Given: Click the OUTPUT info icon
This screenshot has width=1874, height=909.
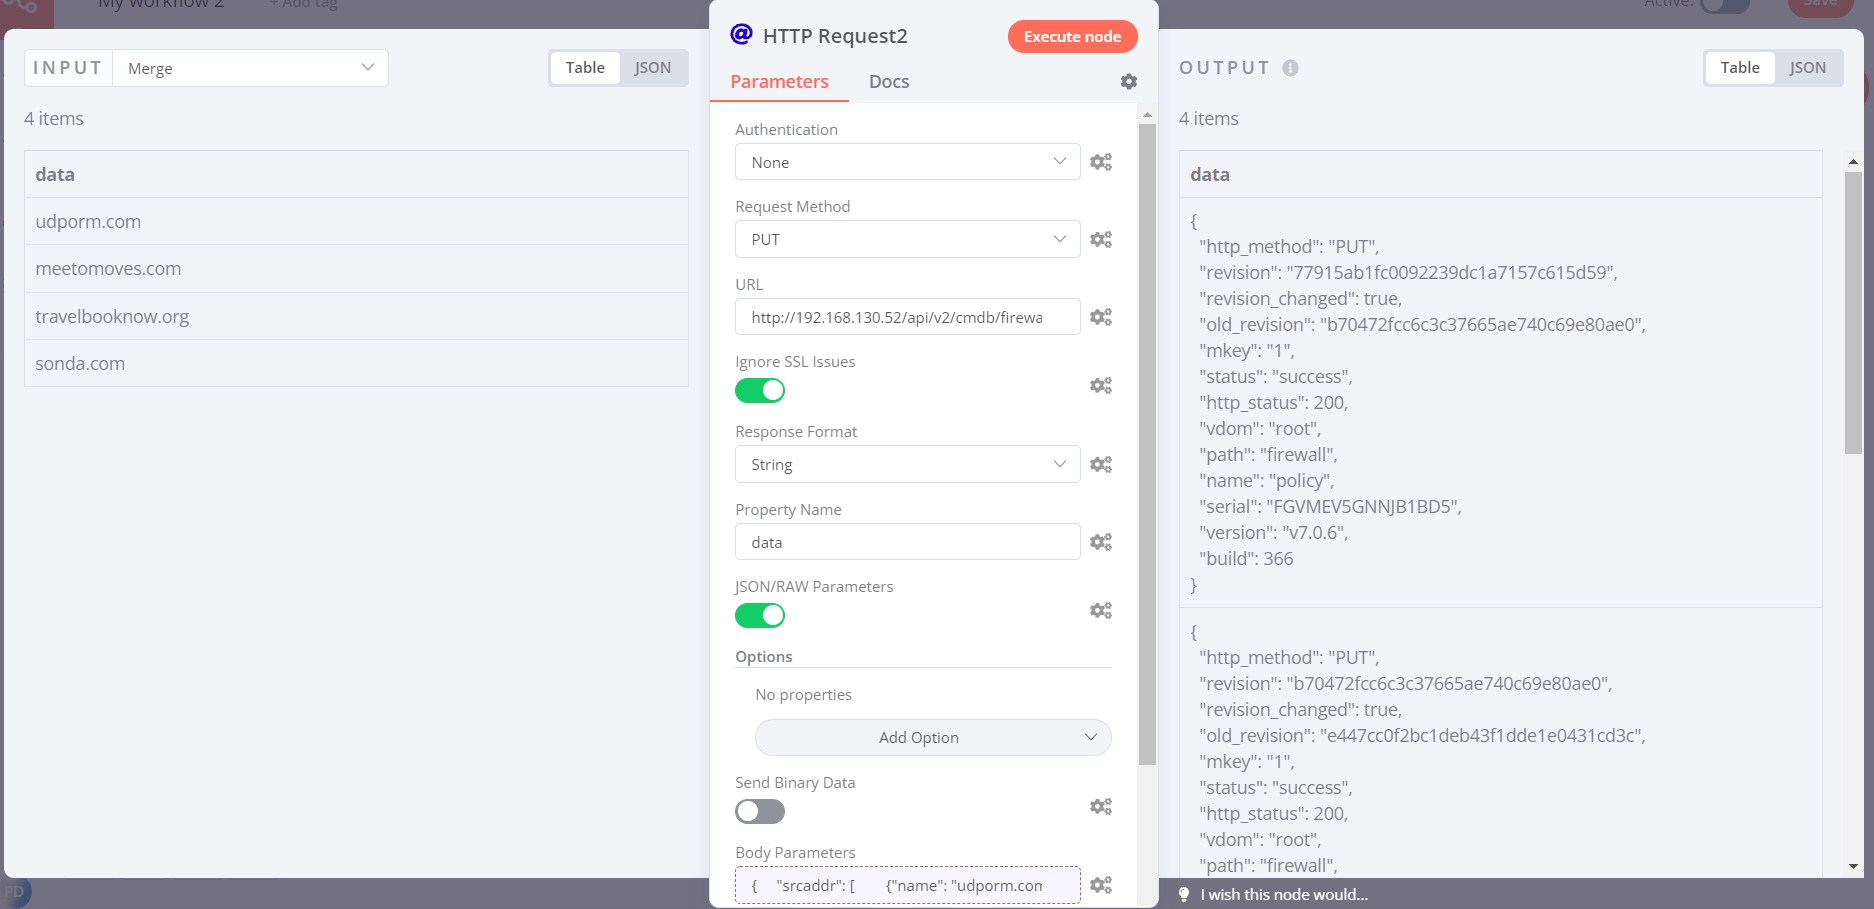Looking at the screenshot, I should click(1291, 68).
